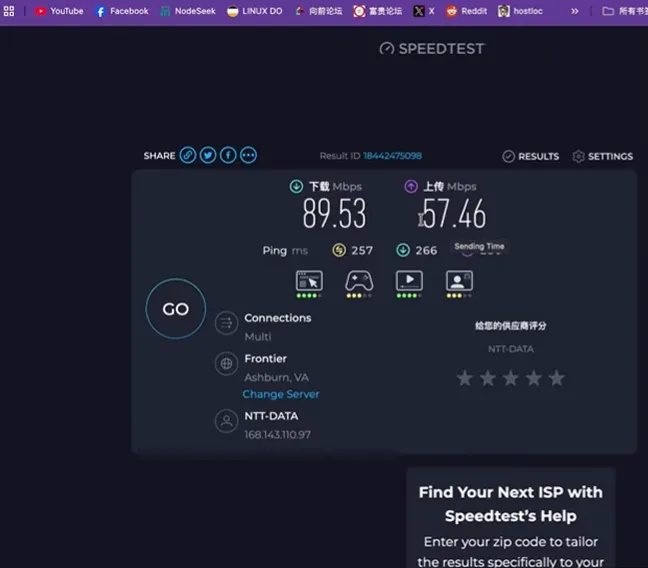Image resolution: width=648 pixels, height=568 pixels.
Task: Click the download latency 266 icon
Action: click(x=403, y=250)
